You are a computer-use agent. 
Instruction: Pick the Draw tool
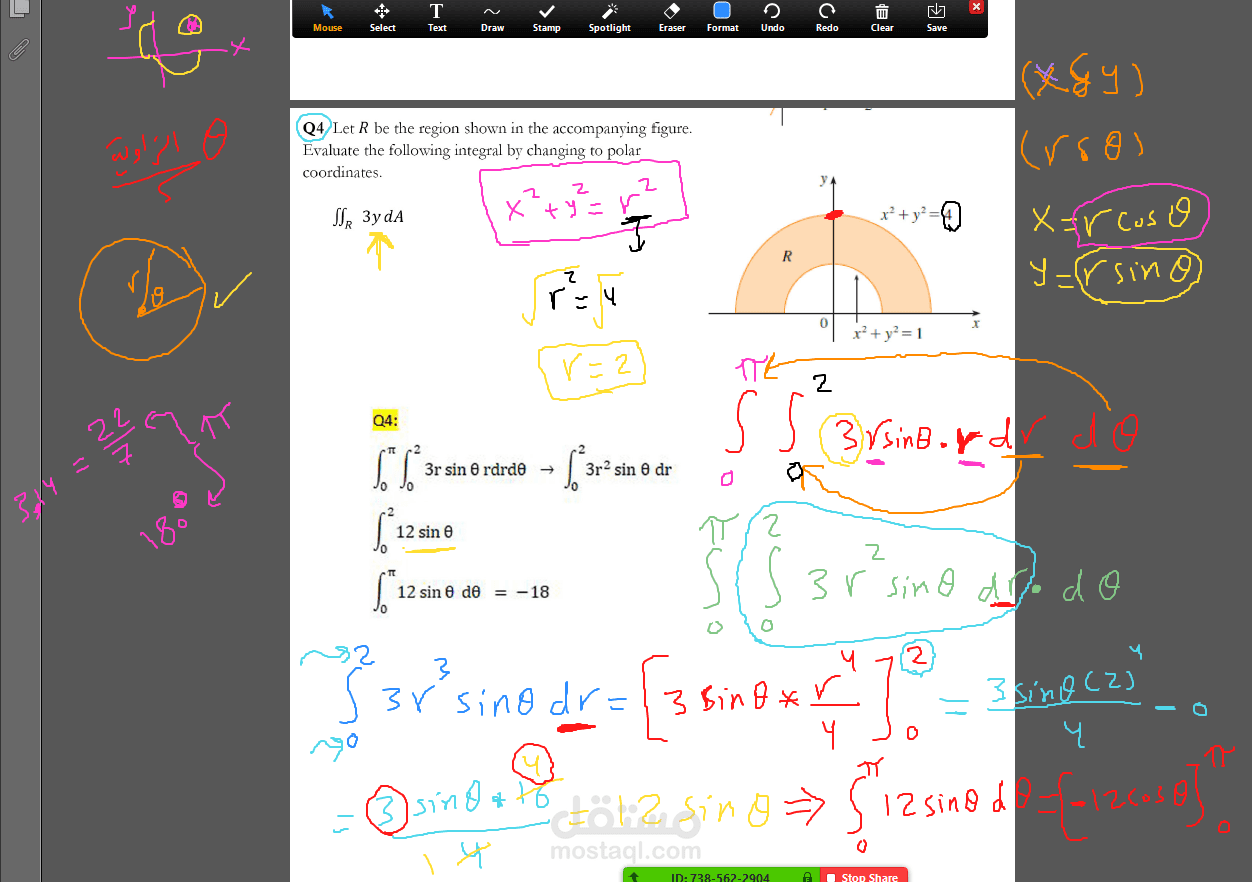tap(492, 18)
